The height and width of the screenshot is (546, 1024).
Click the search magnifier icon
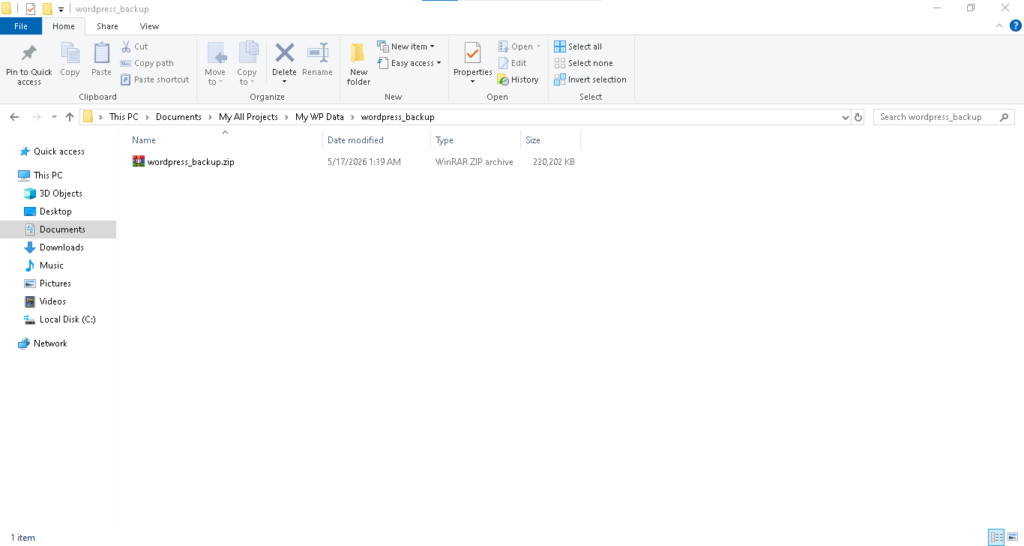(x=1004, y=117)
